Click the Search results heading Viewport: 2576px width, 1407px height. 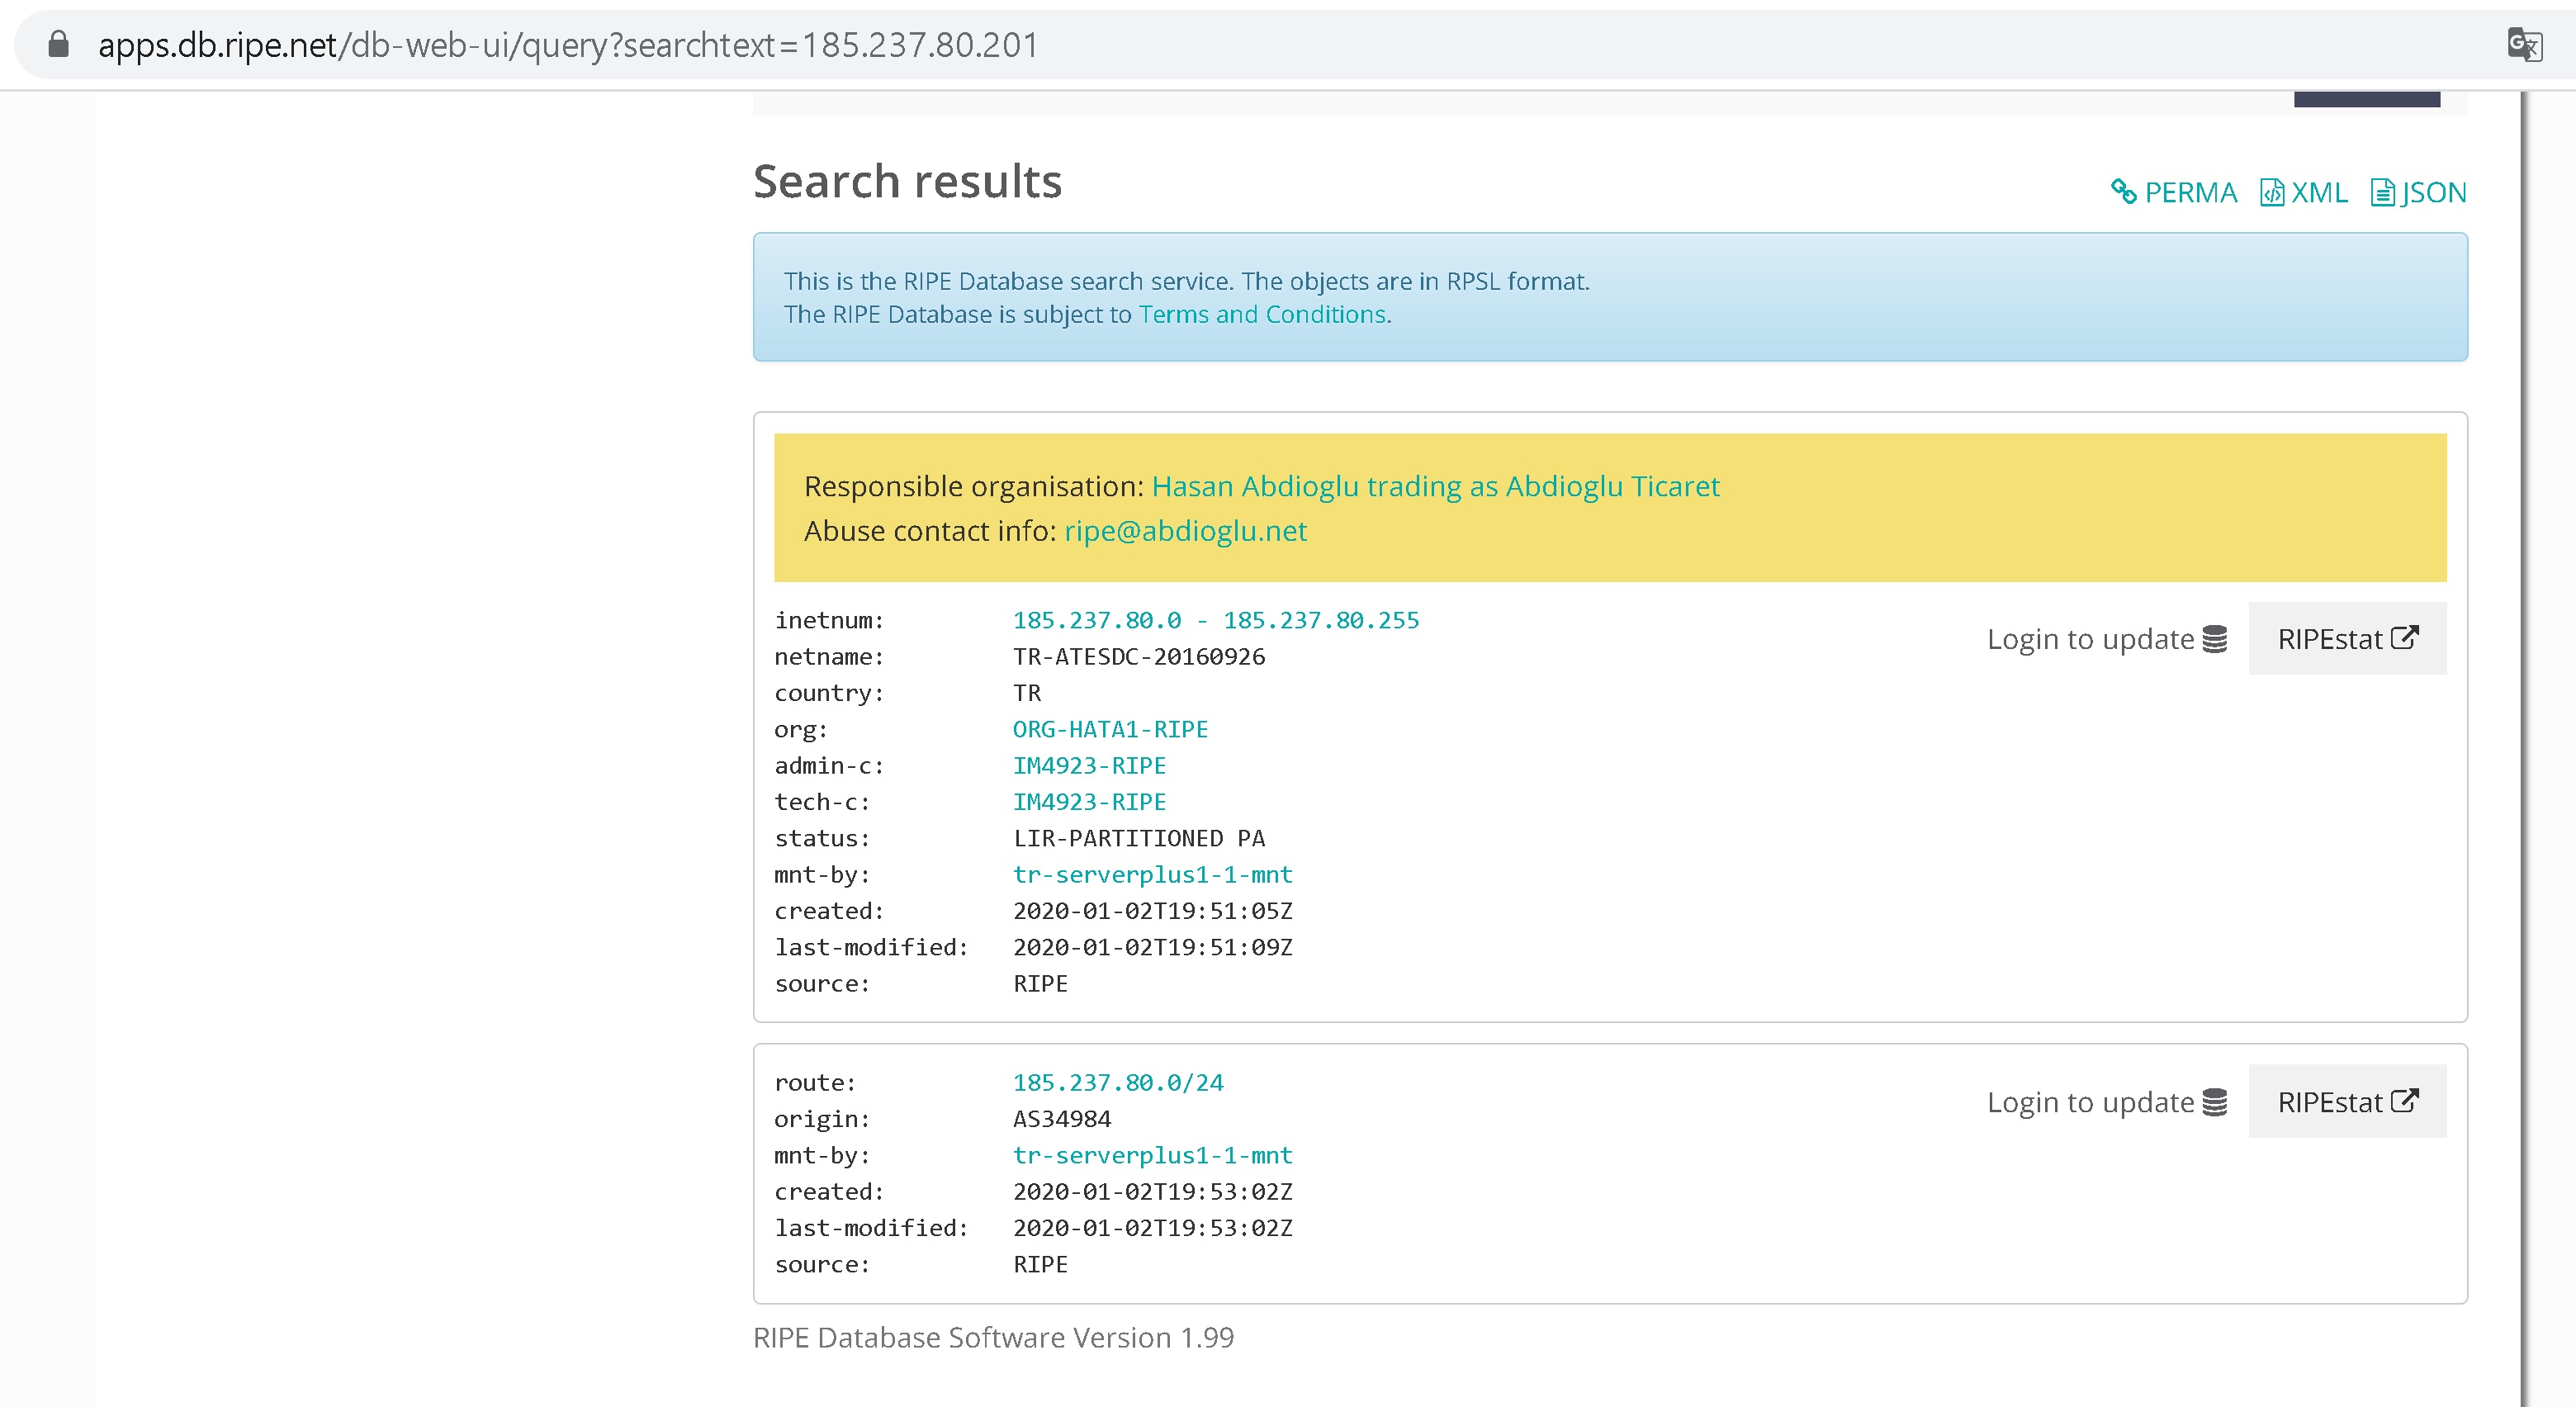(907, 182)
